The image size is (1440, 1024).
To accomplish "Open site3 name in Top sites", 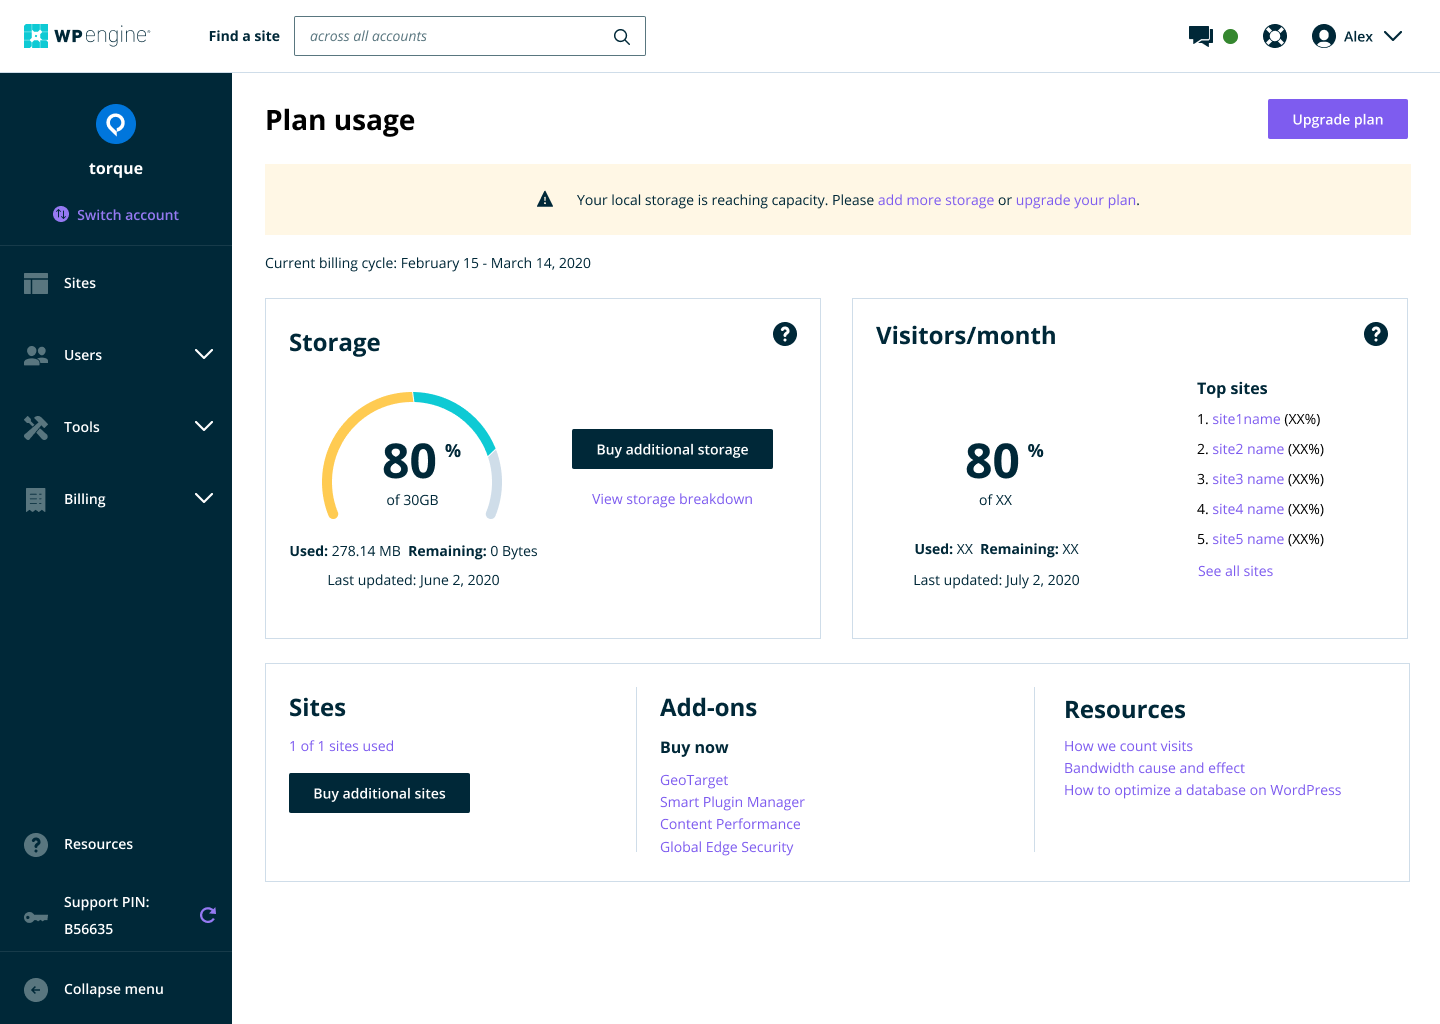I will pos(1248,479).
